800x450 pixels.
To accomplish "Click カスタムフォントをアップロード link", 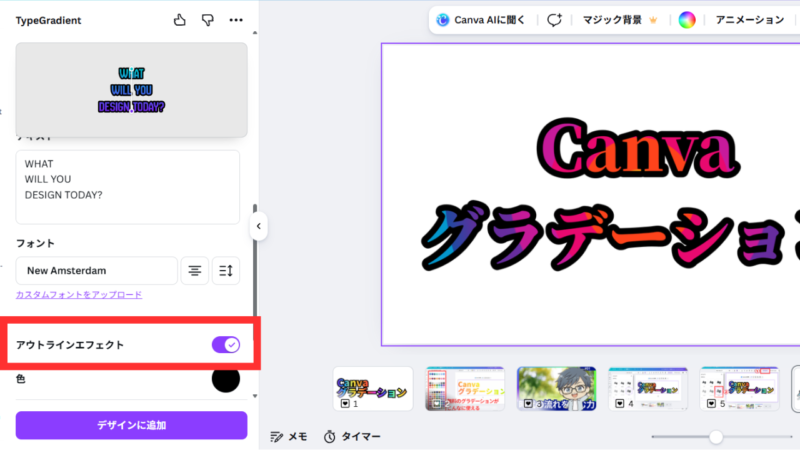I will point(79,295).
